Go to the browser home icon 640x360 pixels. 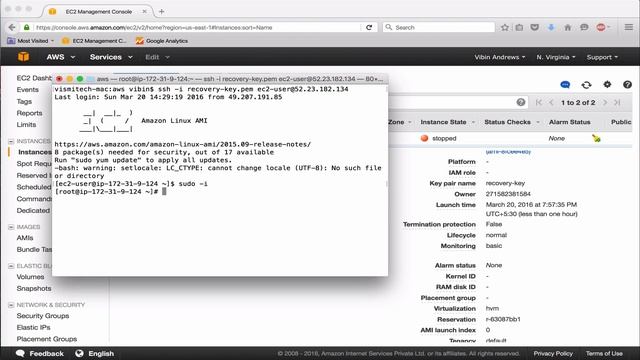tap(568, 27)
